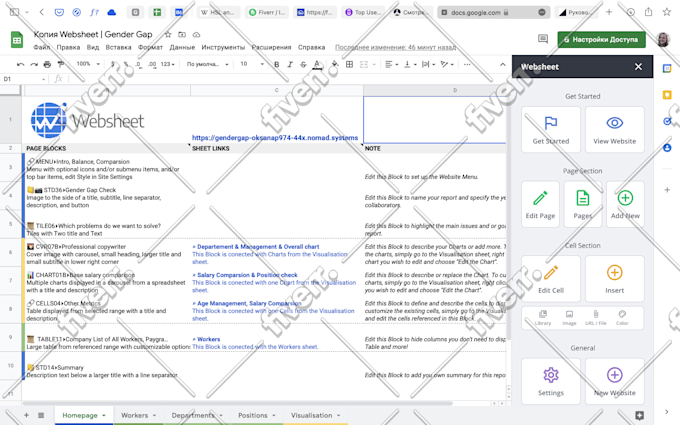Open the gendergap nomad.systems website link
This screenshot has width=680, height=425.
click(x=275, y=137)
